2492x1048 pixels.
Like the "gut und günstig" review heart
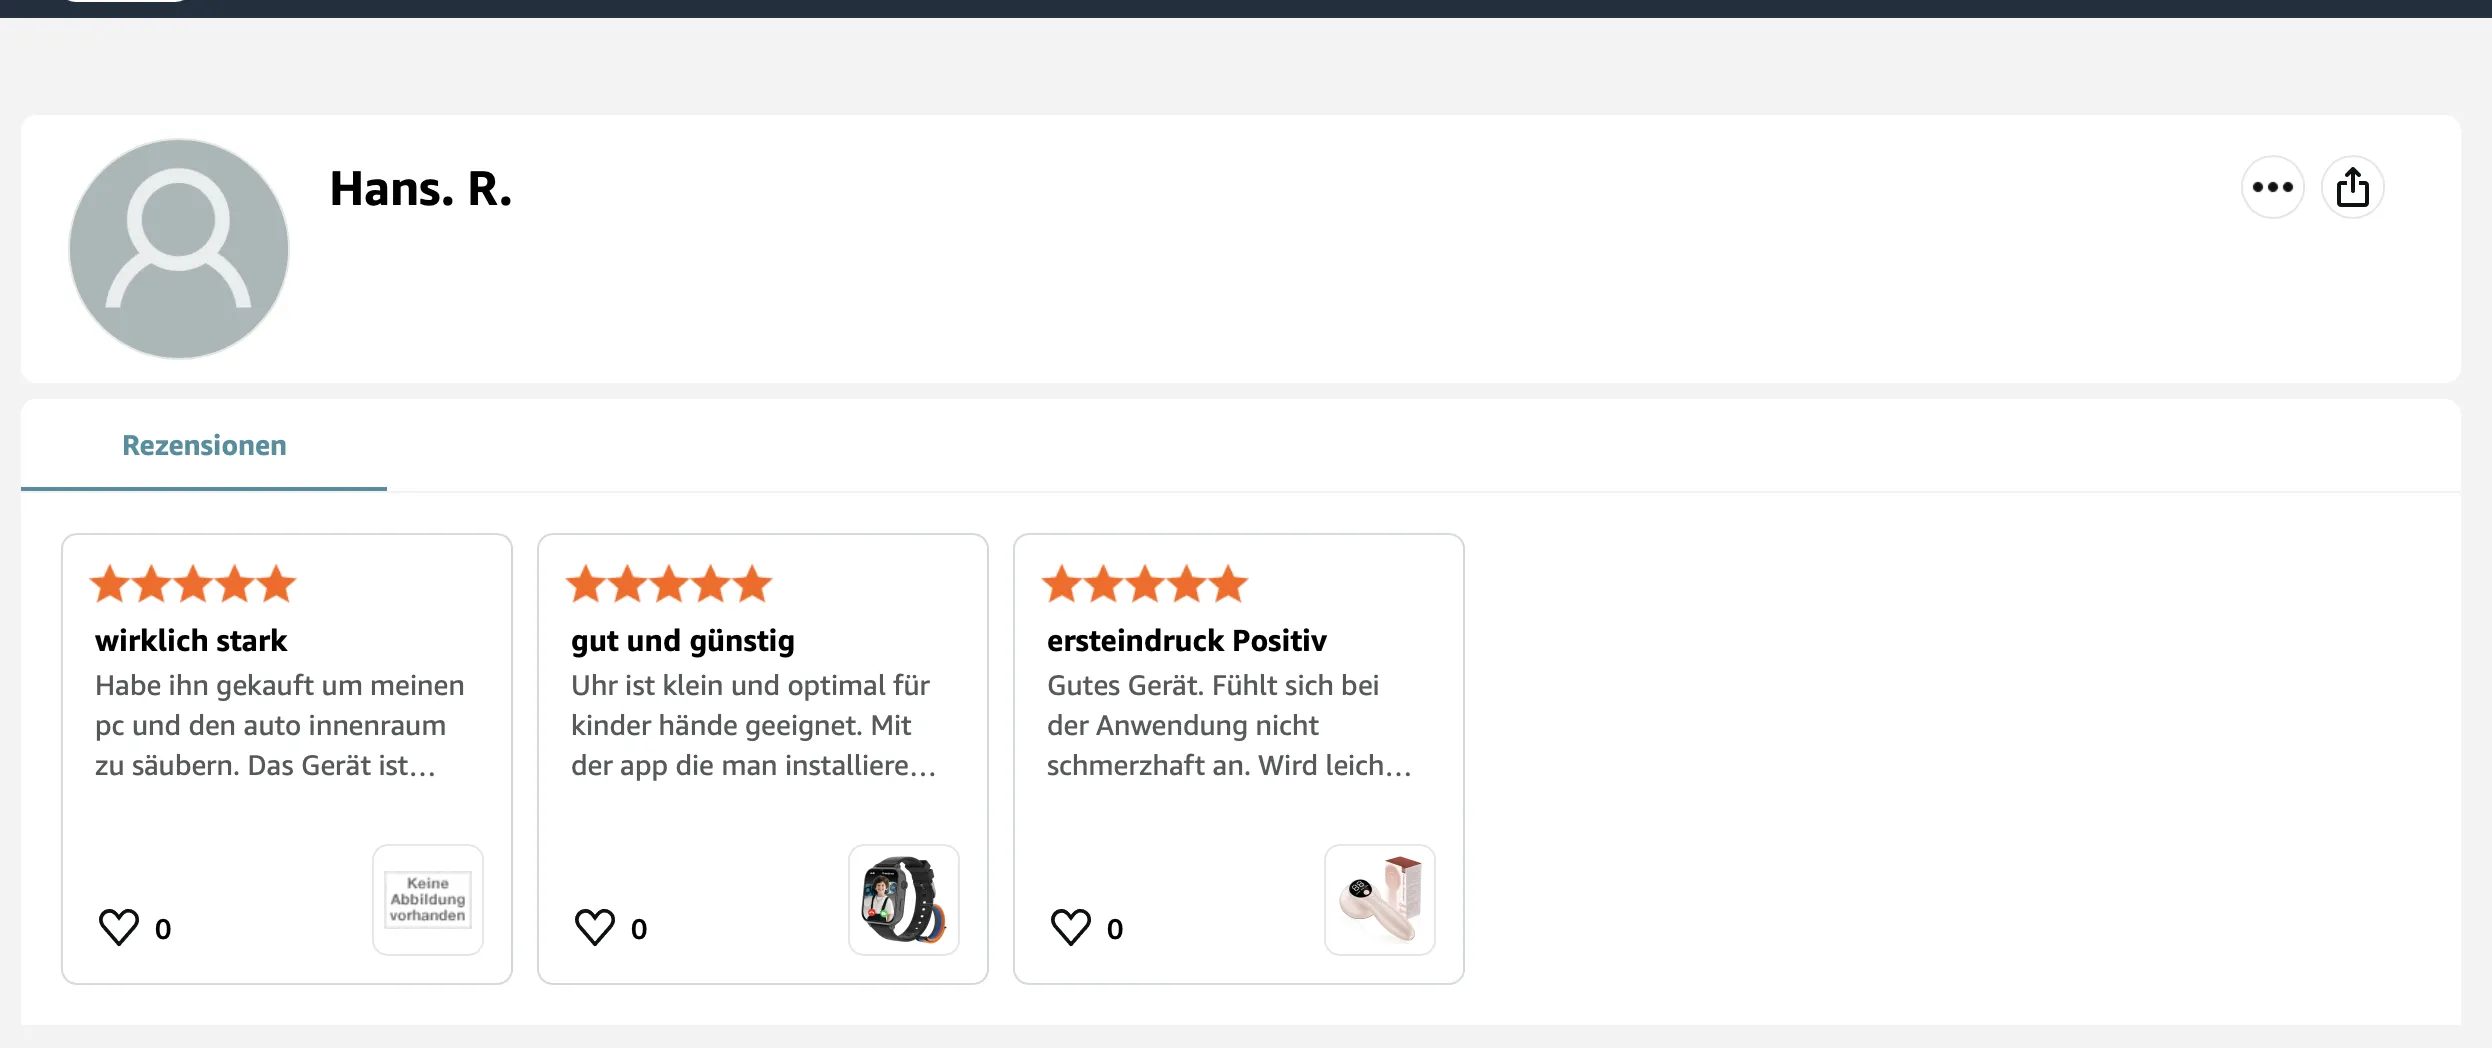[595, 927]
